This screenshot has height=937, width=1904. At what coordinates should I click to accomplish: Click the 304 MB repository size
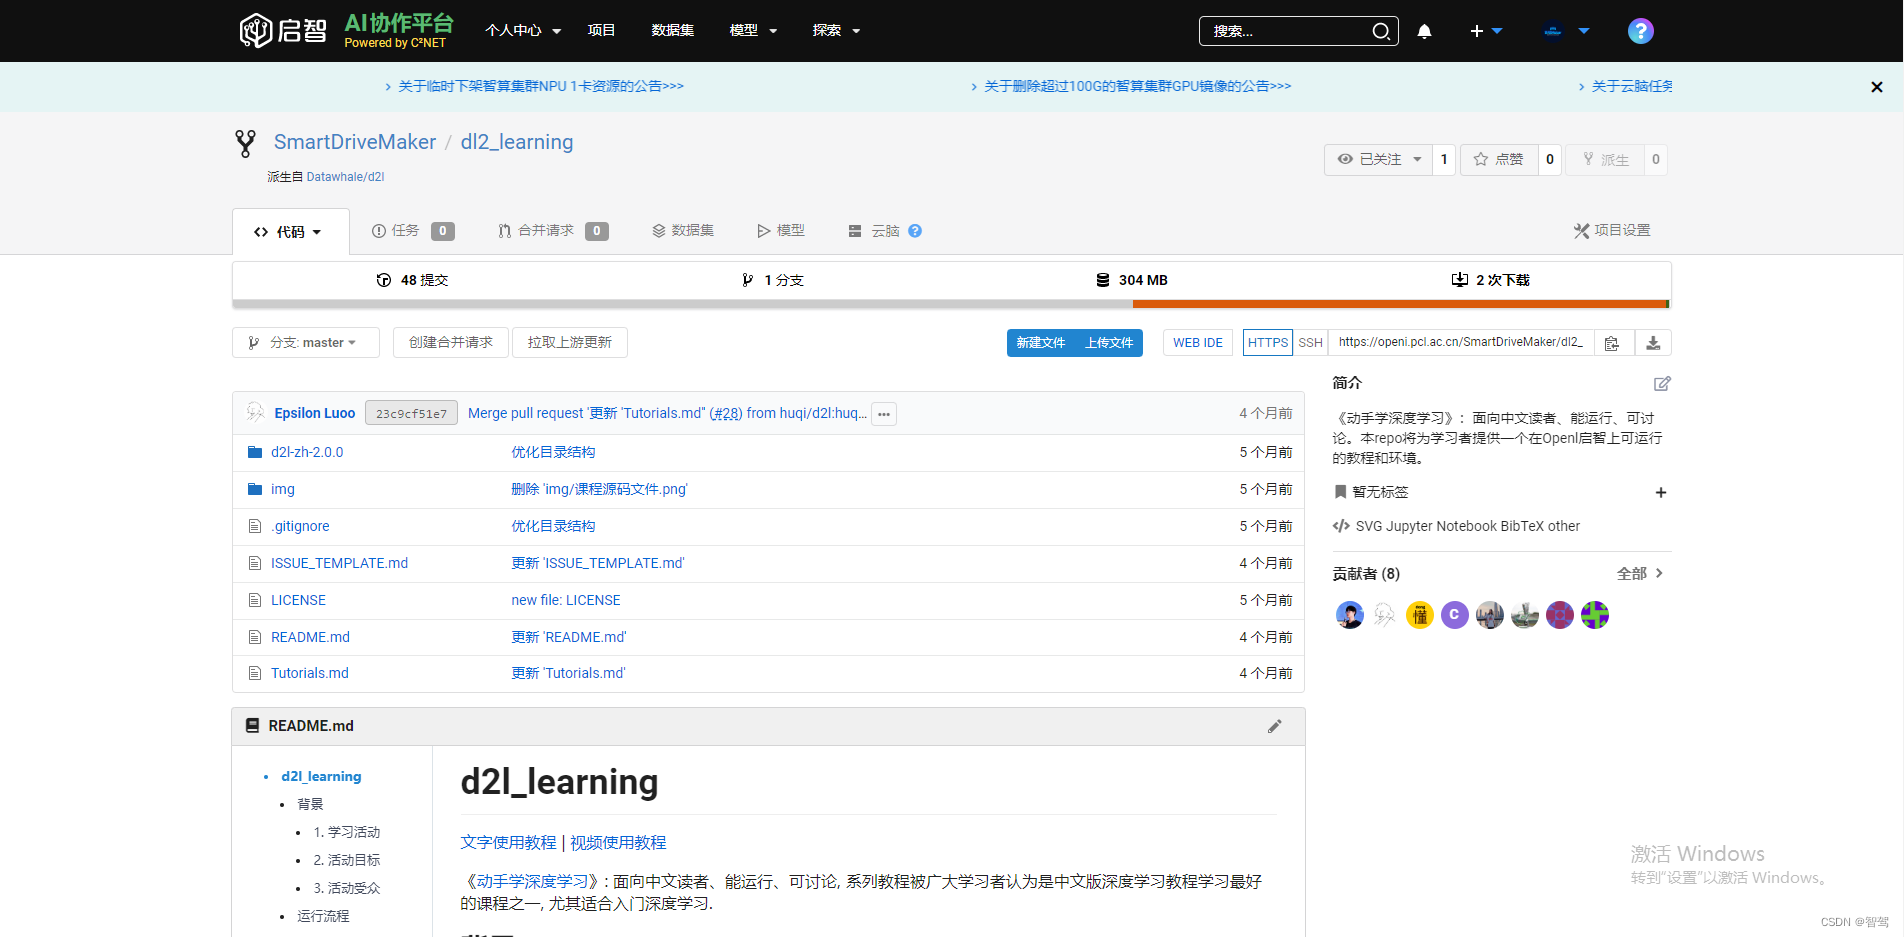1131,280
